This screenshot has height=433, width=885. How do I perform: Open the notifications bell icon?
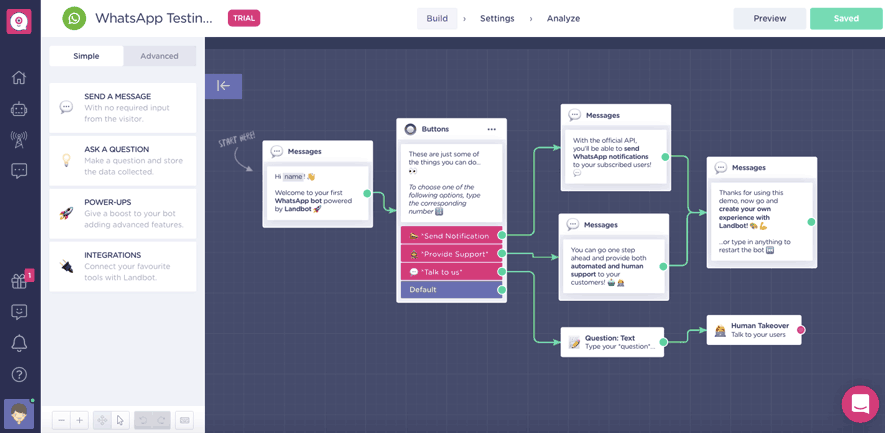(x=19, y=343)
